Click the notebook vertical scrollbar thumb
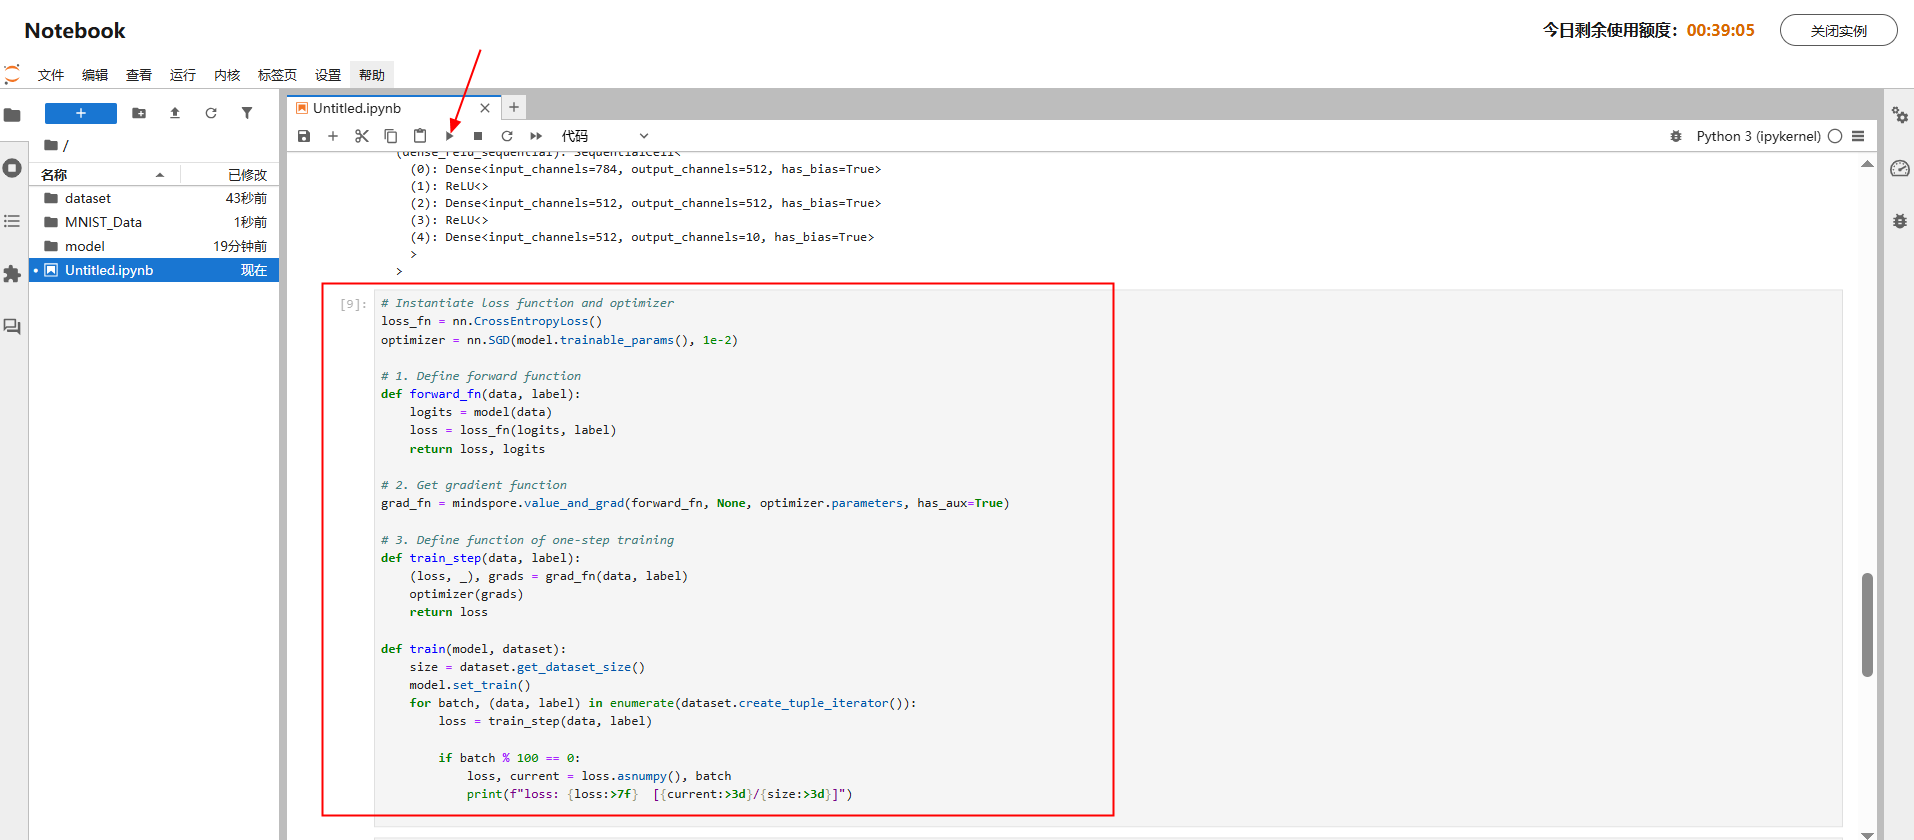1914x840 pixels. (1867, 625)
